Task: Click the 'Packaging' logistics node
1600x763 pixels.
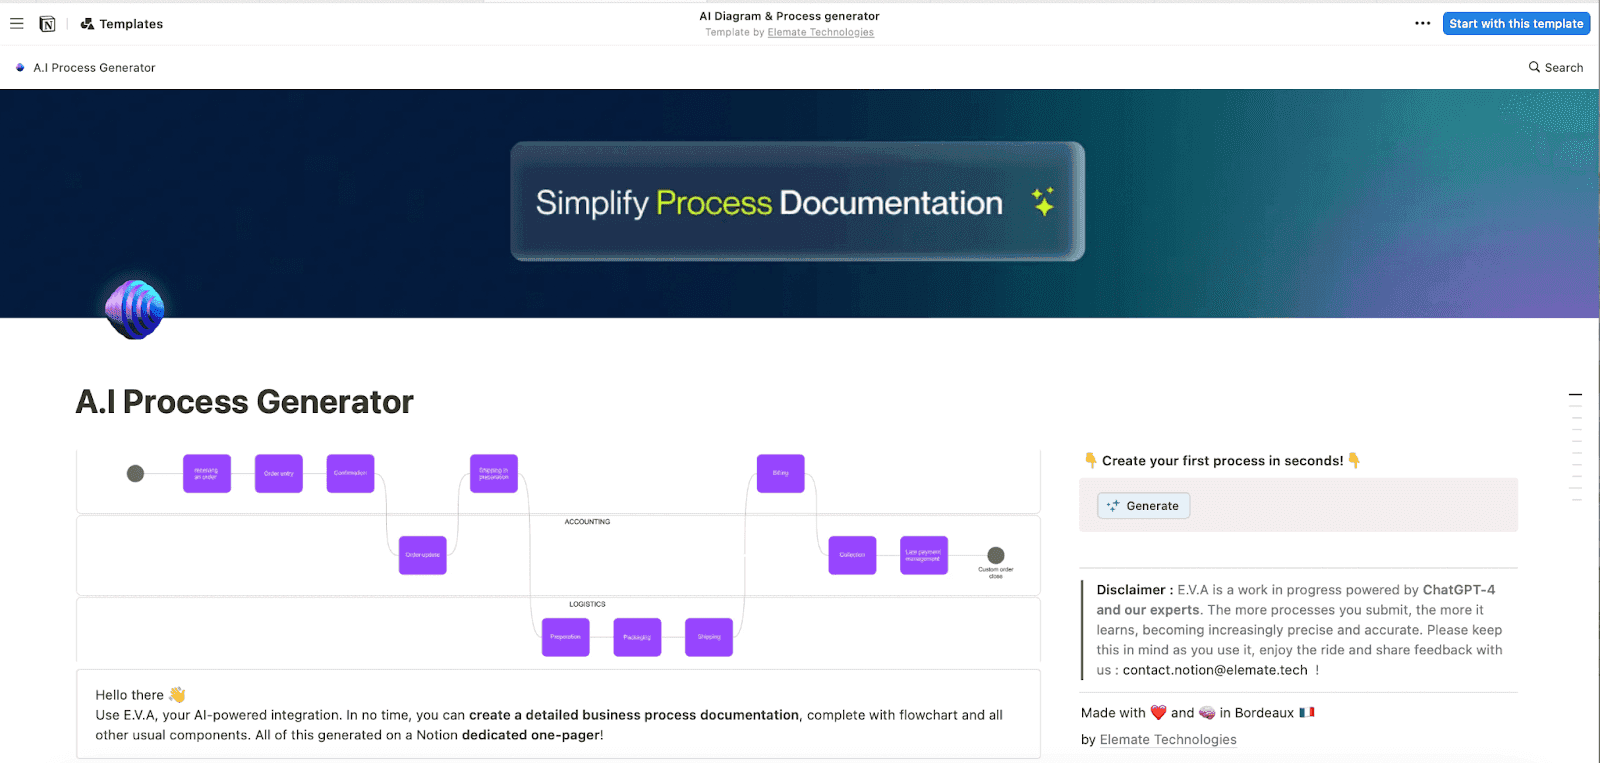Action: pyautogui.click(x=637, y=637)
